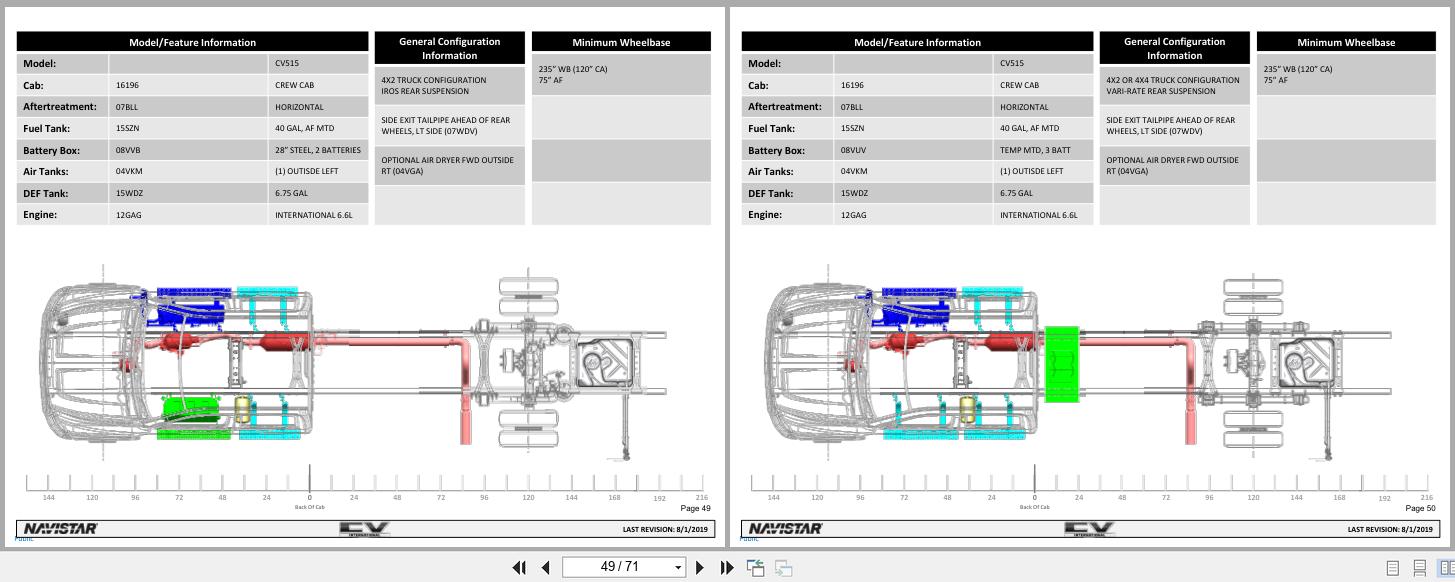Click the CV515 model value on page 49
The image size is (1455, 582).
pos(286,63)
